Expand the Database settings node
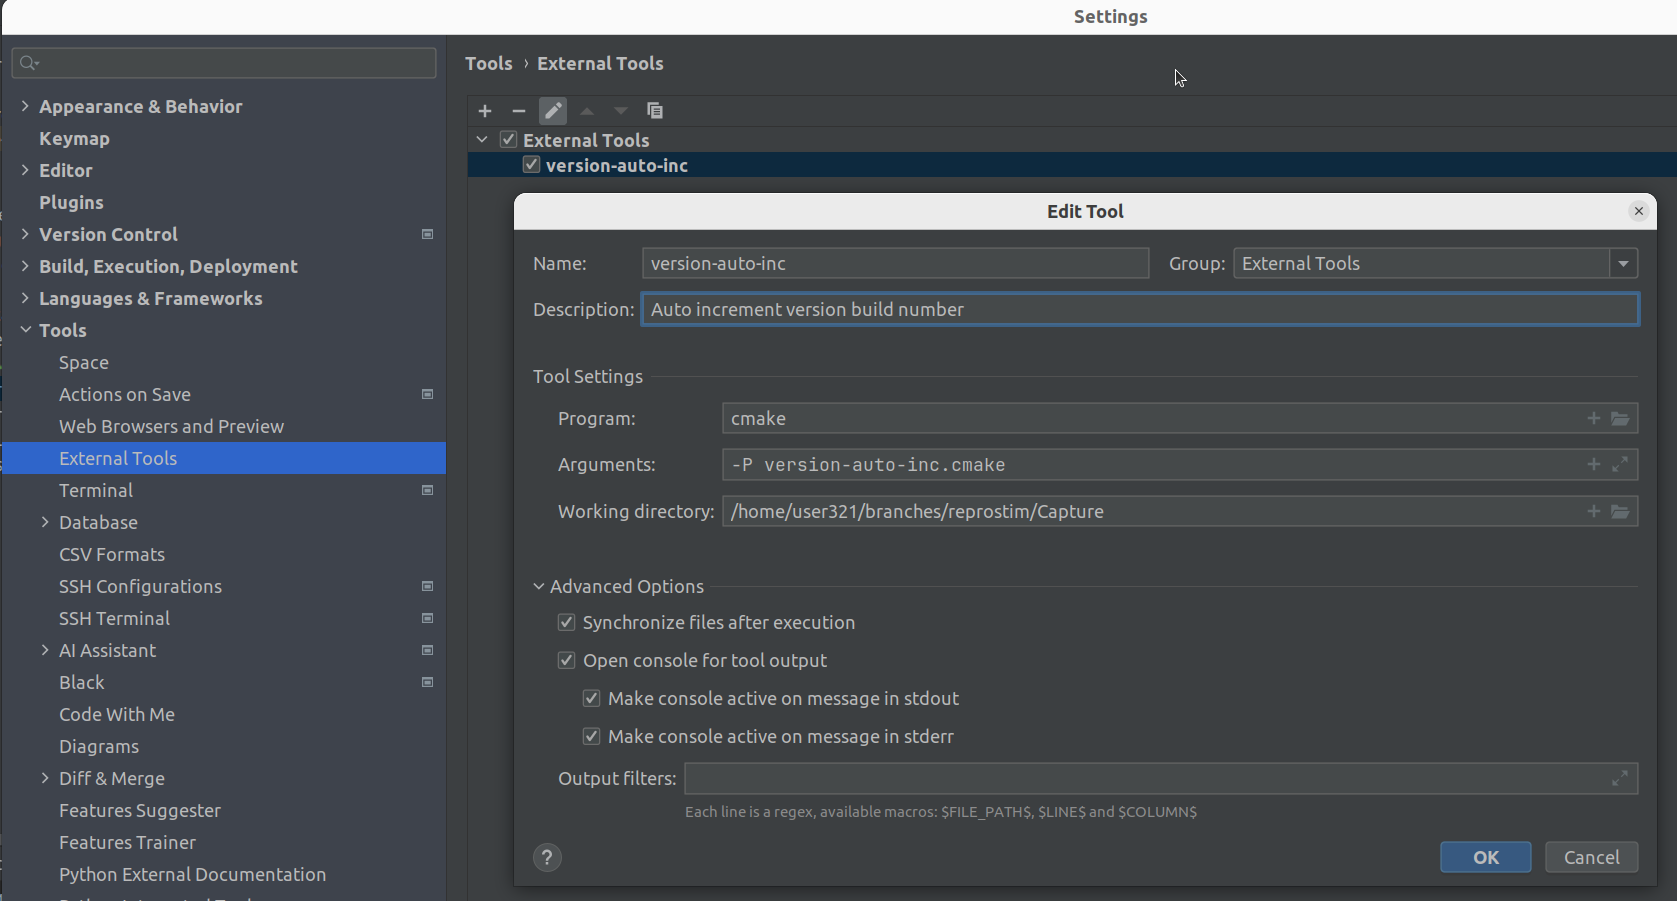The width and height of the screenshot is (1677, 901). click(45, 522)
